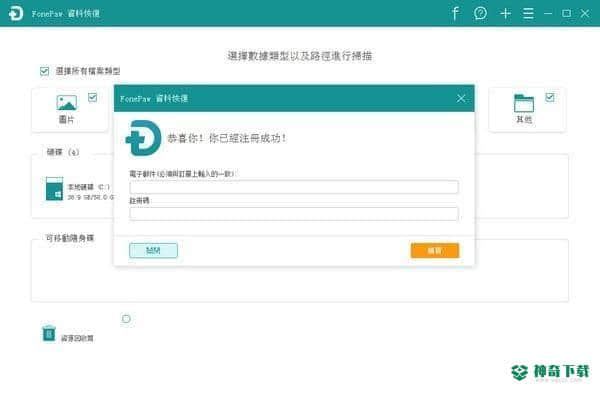Screen dimensions: 600x394
Task: Select the local disk C: drive icon
Action: click(x=54, y=189)
